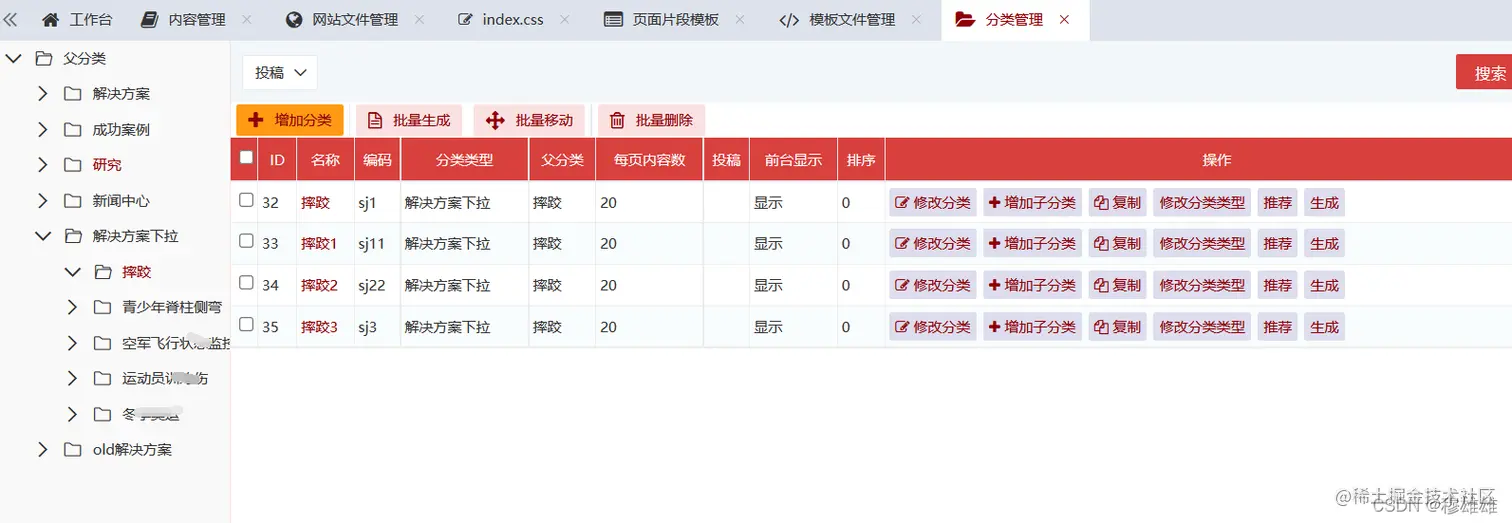The image size is (1512, 523).
Task: Open the 摔跤3 category name link
Action: (x=319, y=327)
